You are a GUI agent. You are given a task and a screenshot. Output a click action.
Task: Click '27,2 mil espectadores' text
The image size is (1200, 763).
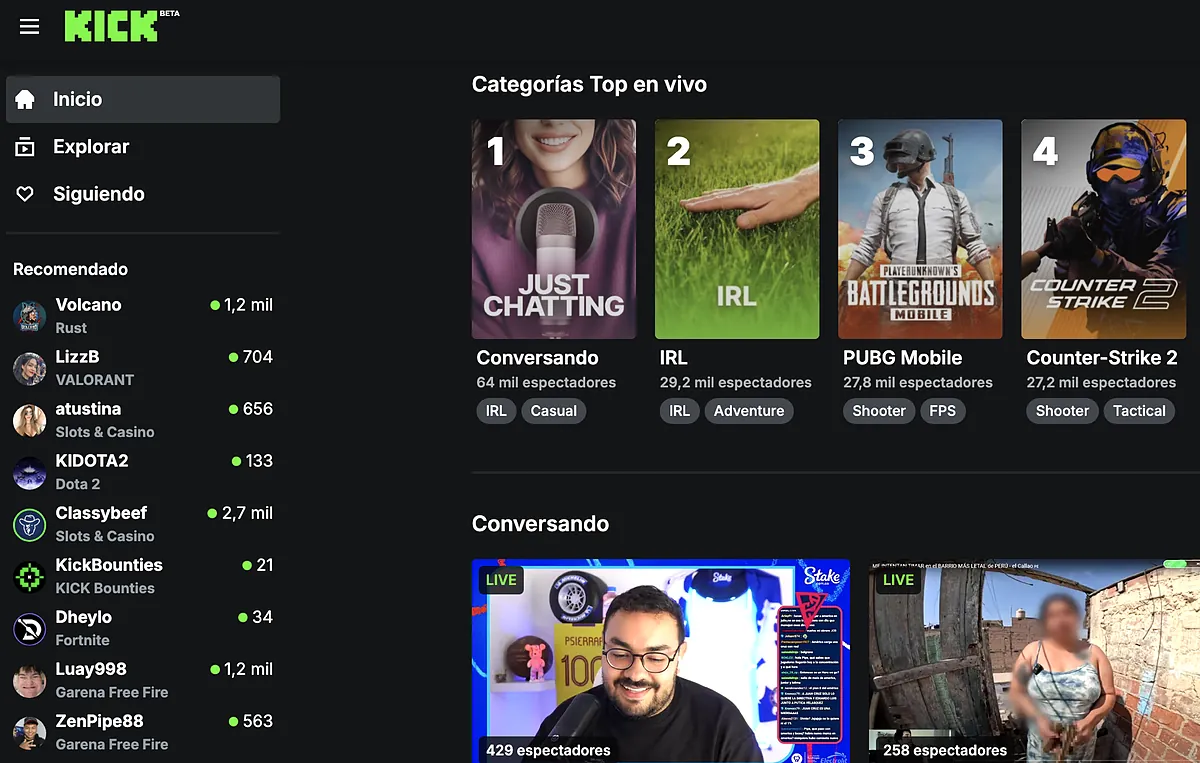[1101, 383]
